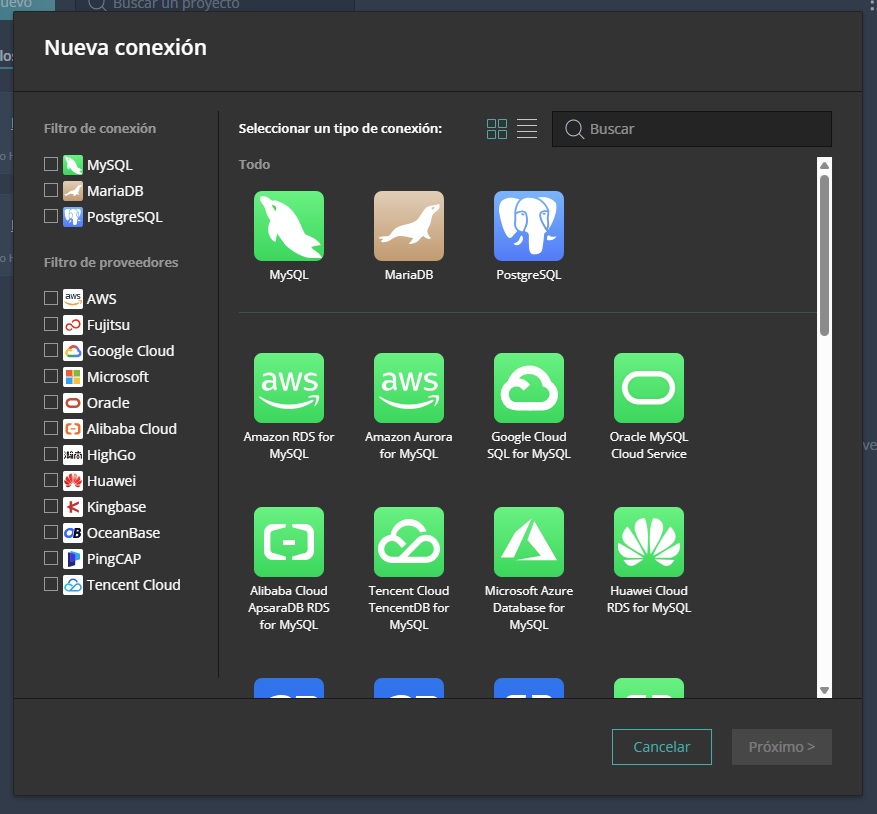Choose the MariaDB connection icon
The height and width of the screenshot is (814, 877).
[x=409, y=226]
